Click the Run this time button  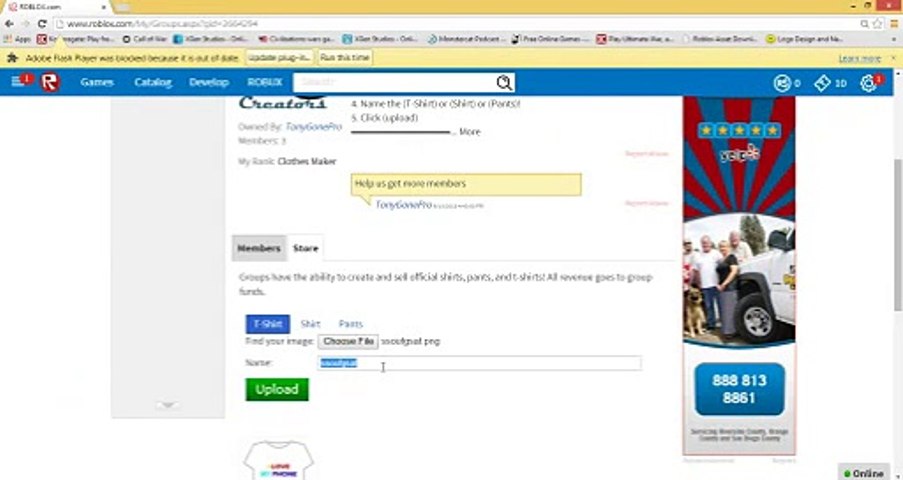tap(344, 58)
